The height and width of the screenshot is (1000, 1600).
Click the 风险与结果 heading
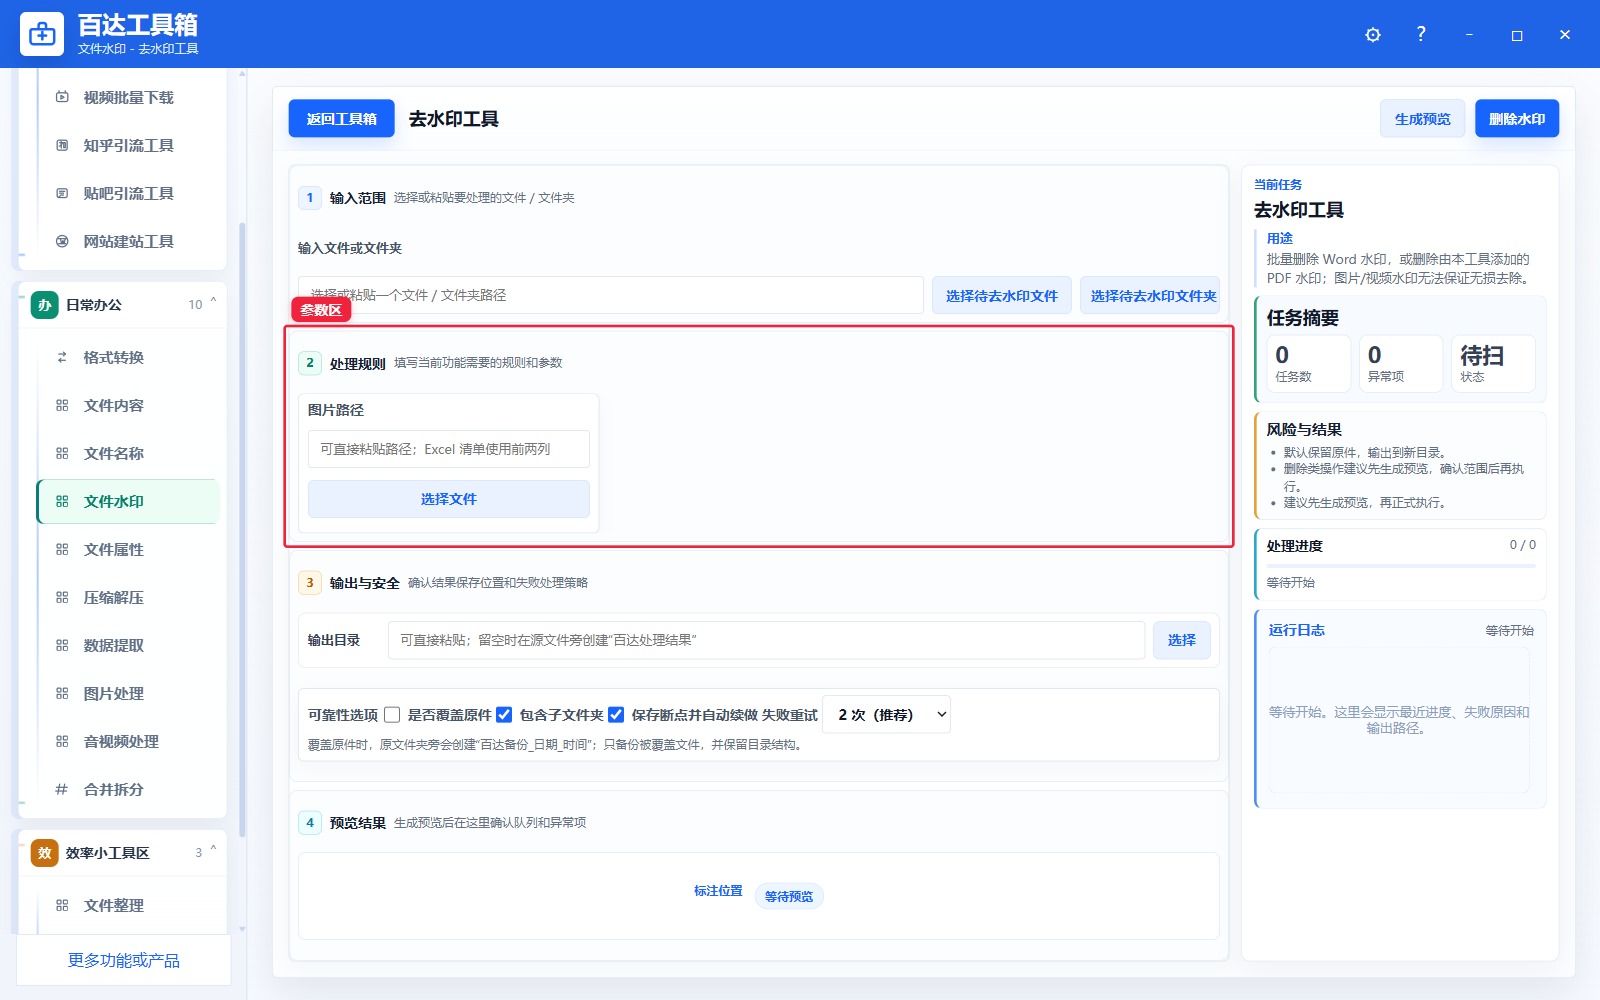(1304, 429)
